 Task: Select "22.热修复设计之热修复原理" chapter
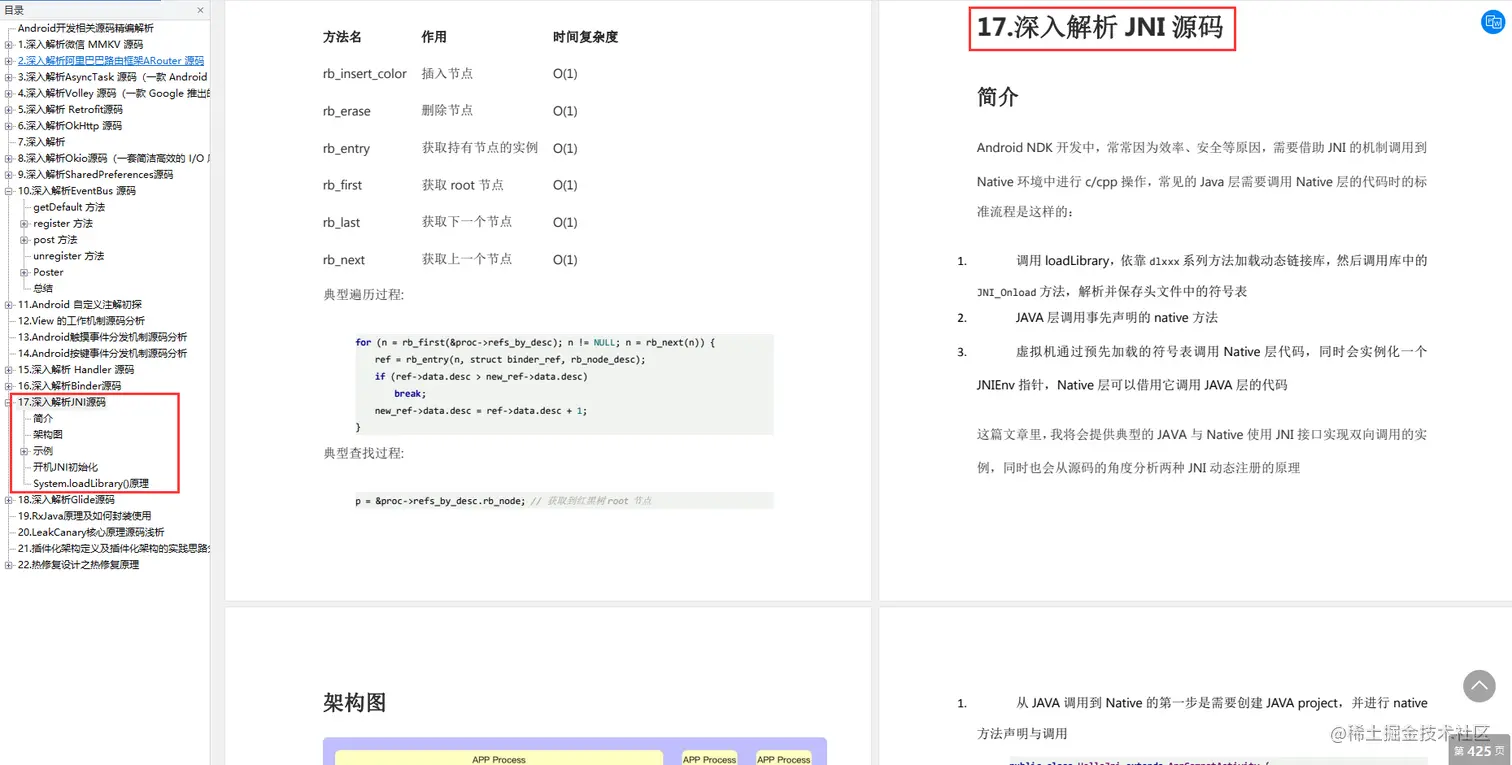tap(76, 564)
